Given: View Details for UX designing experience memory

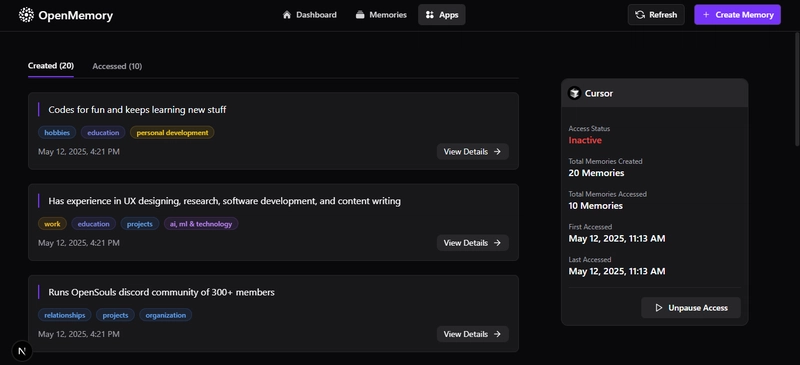Looking at the screenshot, I should (472, 243).
